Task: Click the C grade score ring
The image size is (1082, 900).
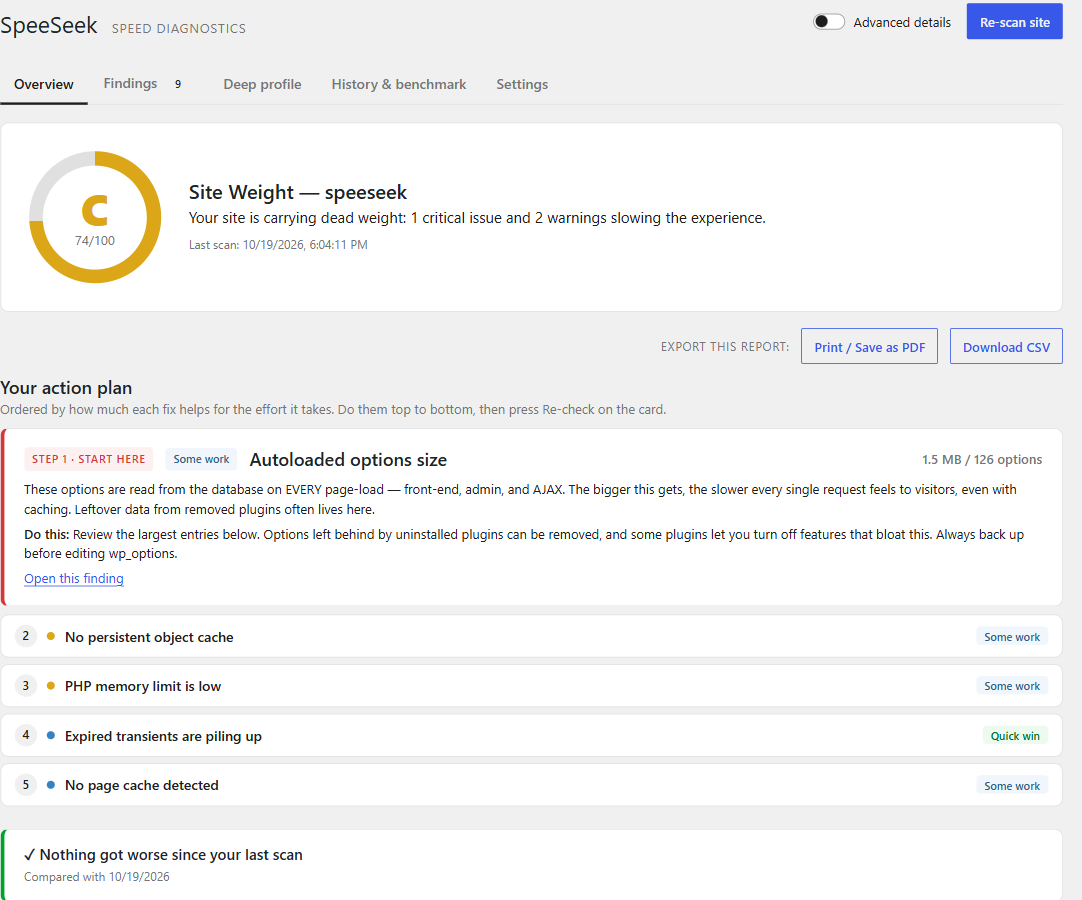Action: point(95,217)
